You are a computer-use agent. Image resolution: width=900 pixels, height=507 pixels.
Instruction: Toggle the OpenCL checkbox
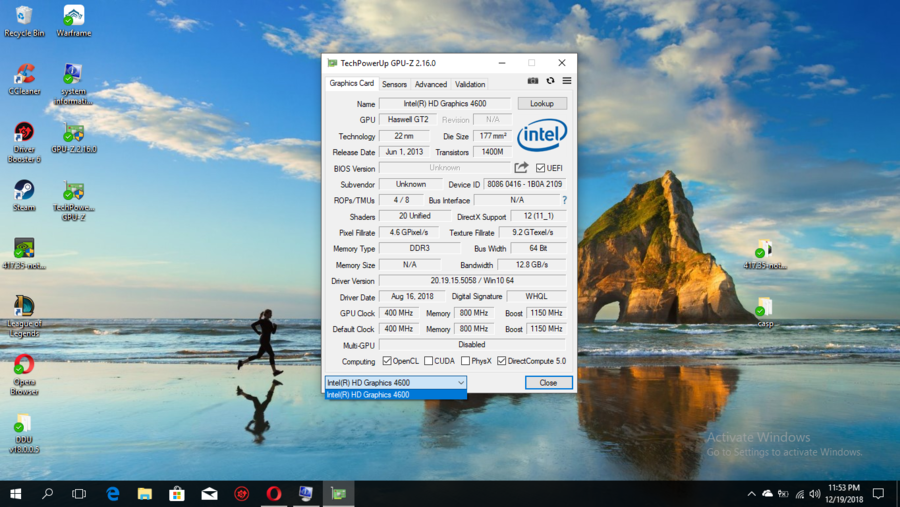pos(387,361)
